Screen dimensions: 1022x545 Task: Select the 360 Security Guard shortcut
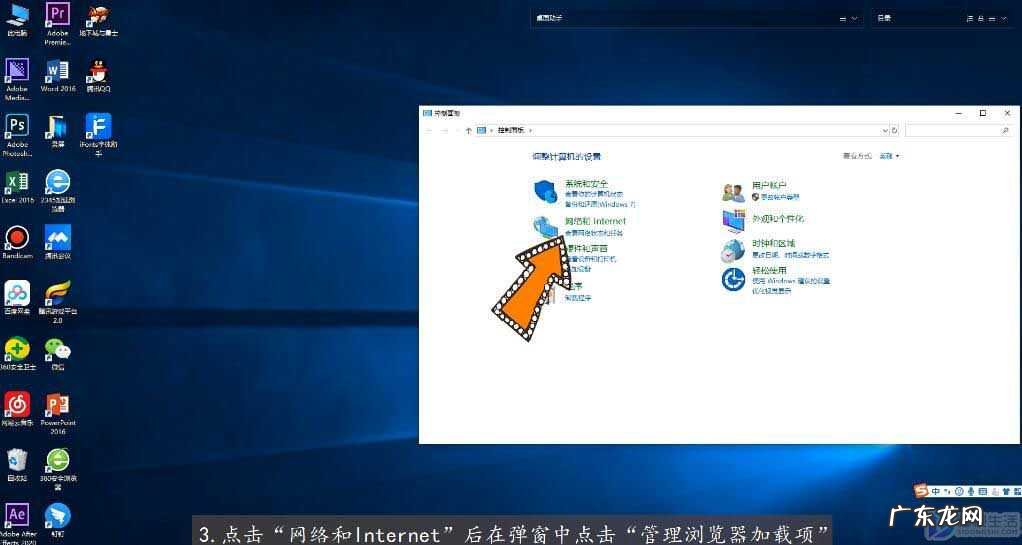click(17, 355)
